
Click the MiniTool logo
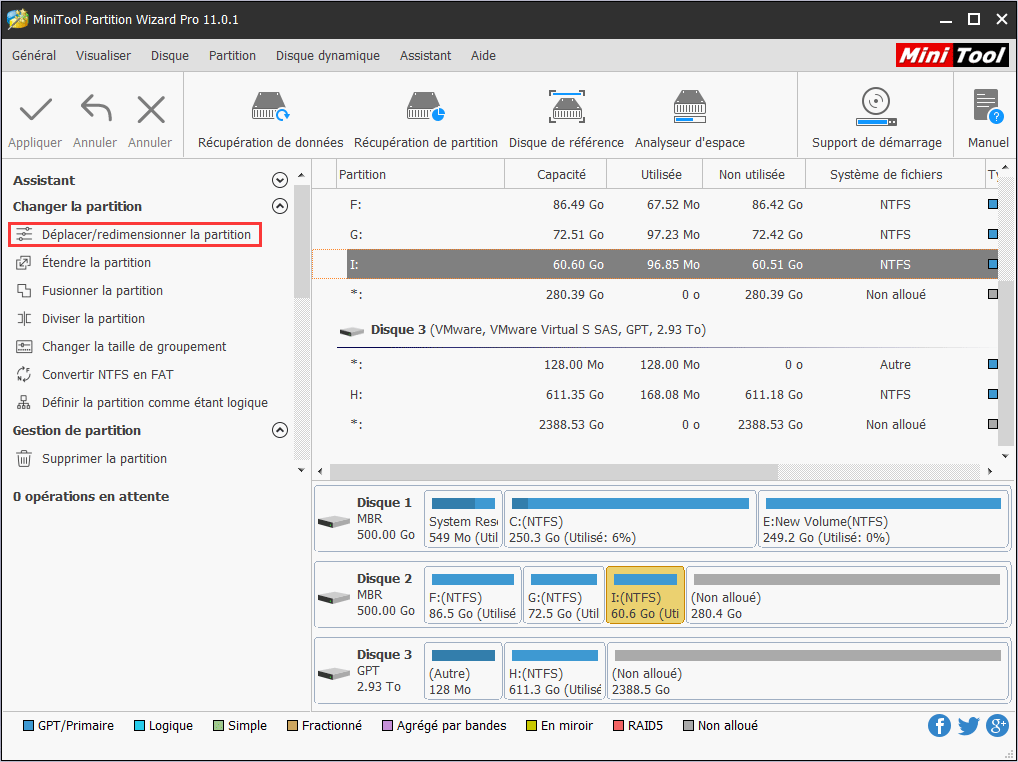(952, 56)
